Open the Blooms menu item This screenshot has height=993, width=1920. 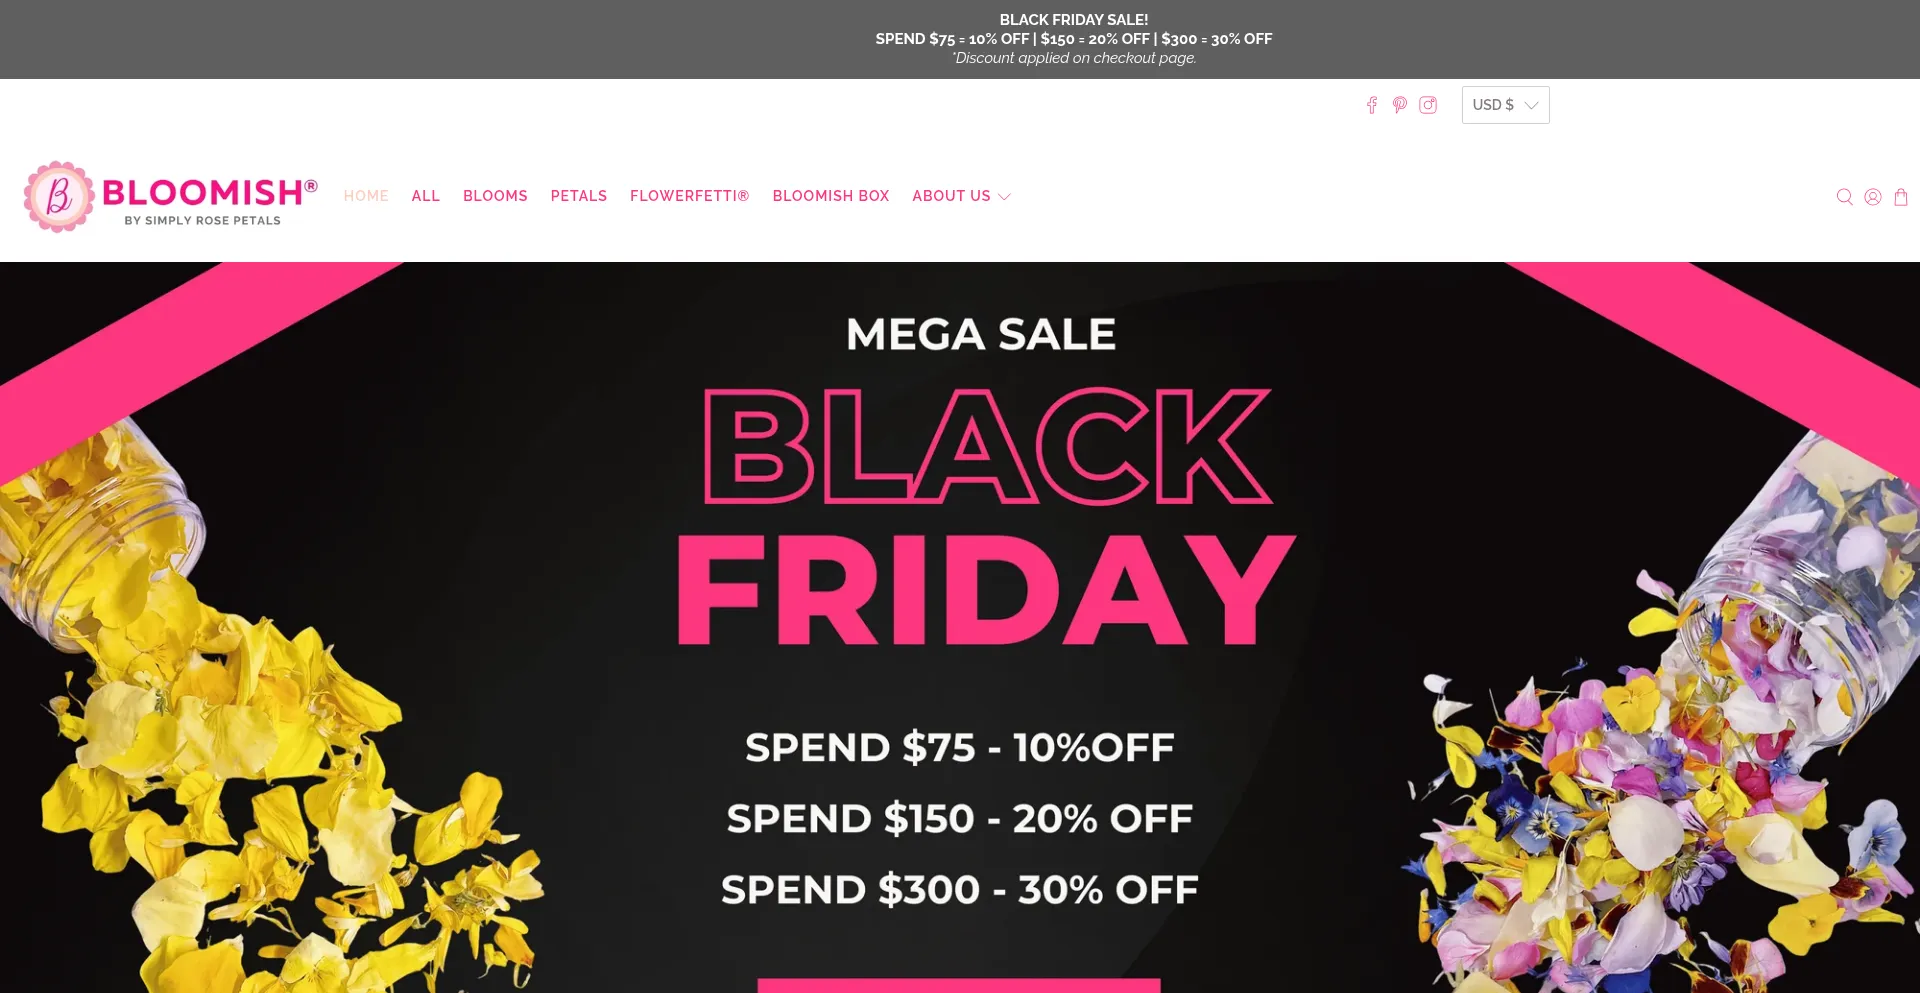(x=495, y=196)
